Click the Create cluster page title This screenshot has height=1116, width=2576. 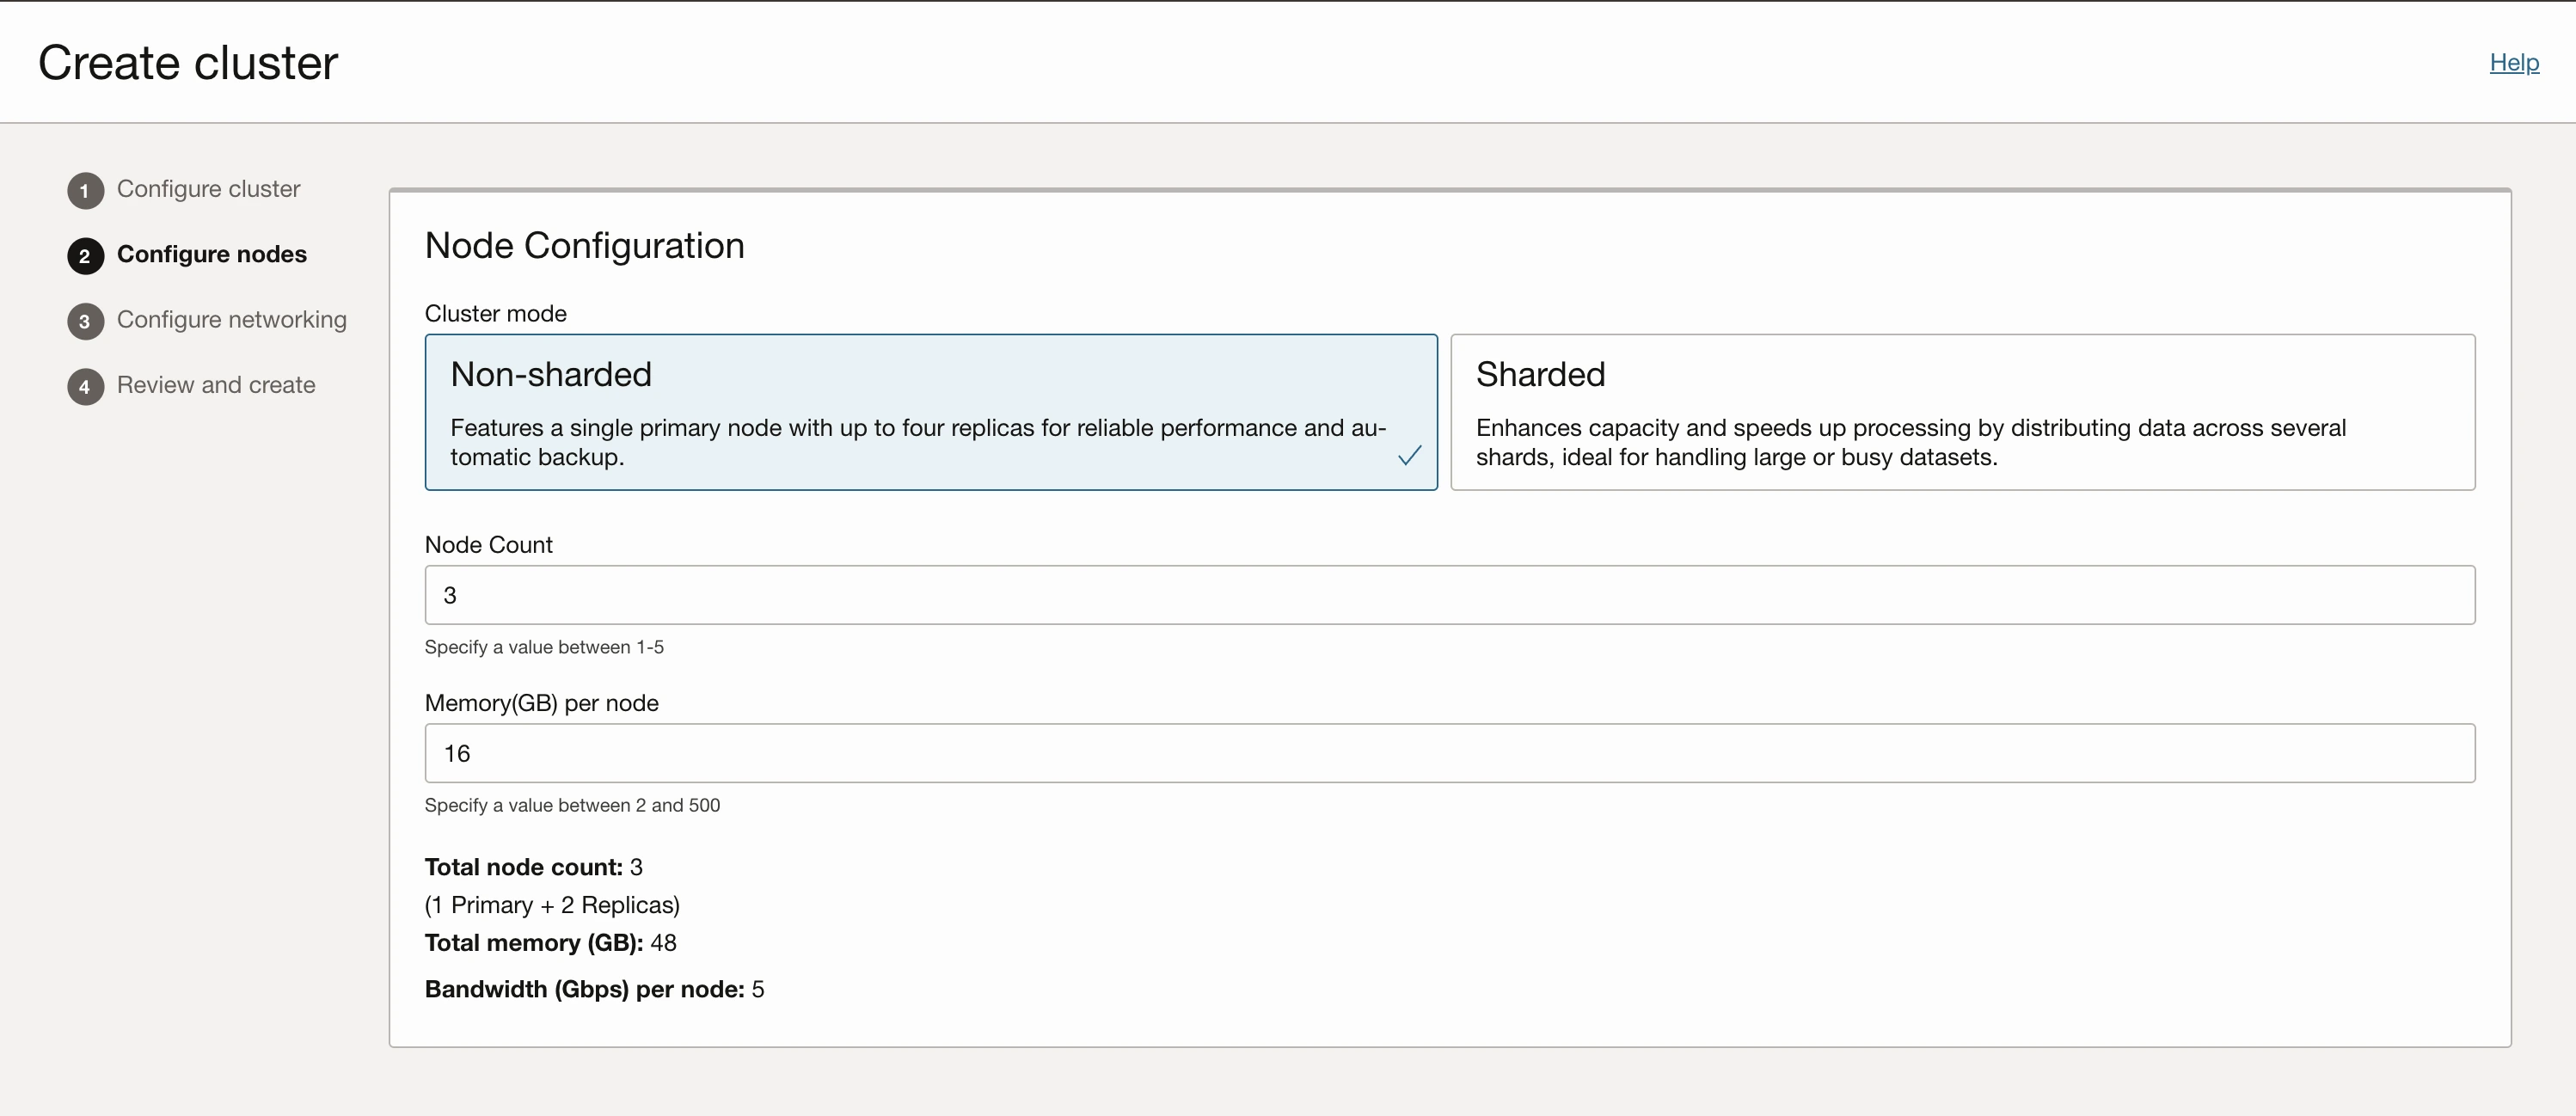(187, 62)
